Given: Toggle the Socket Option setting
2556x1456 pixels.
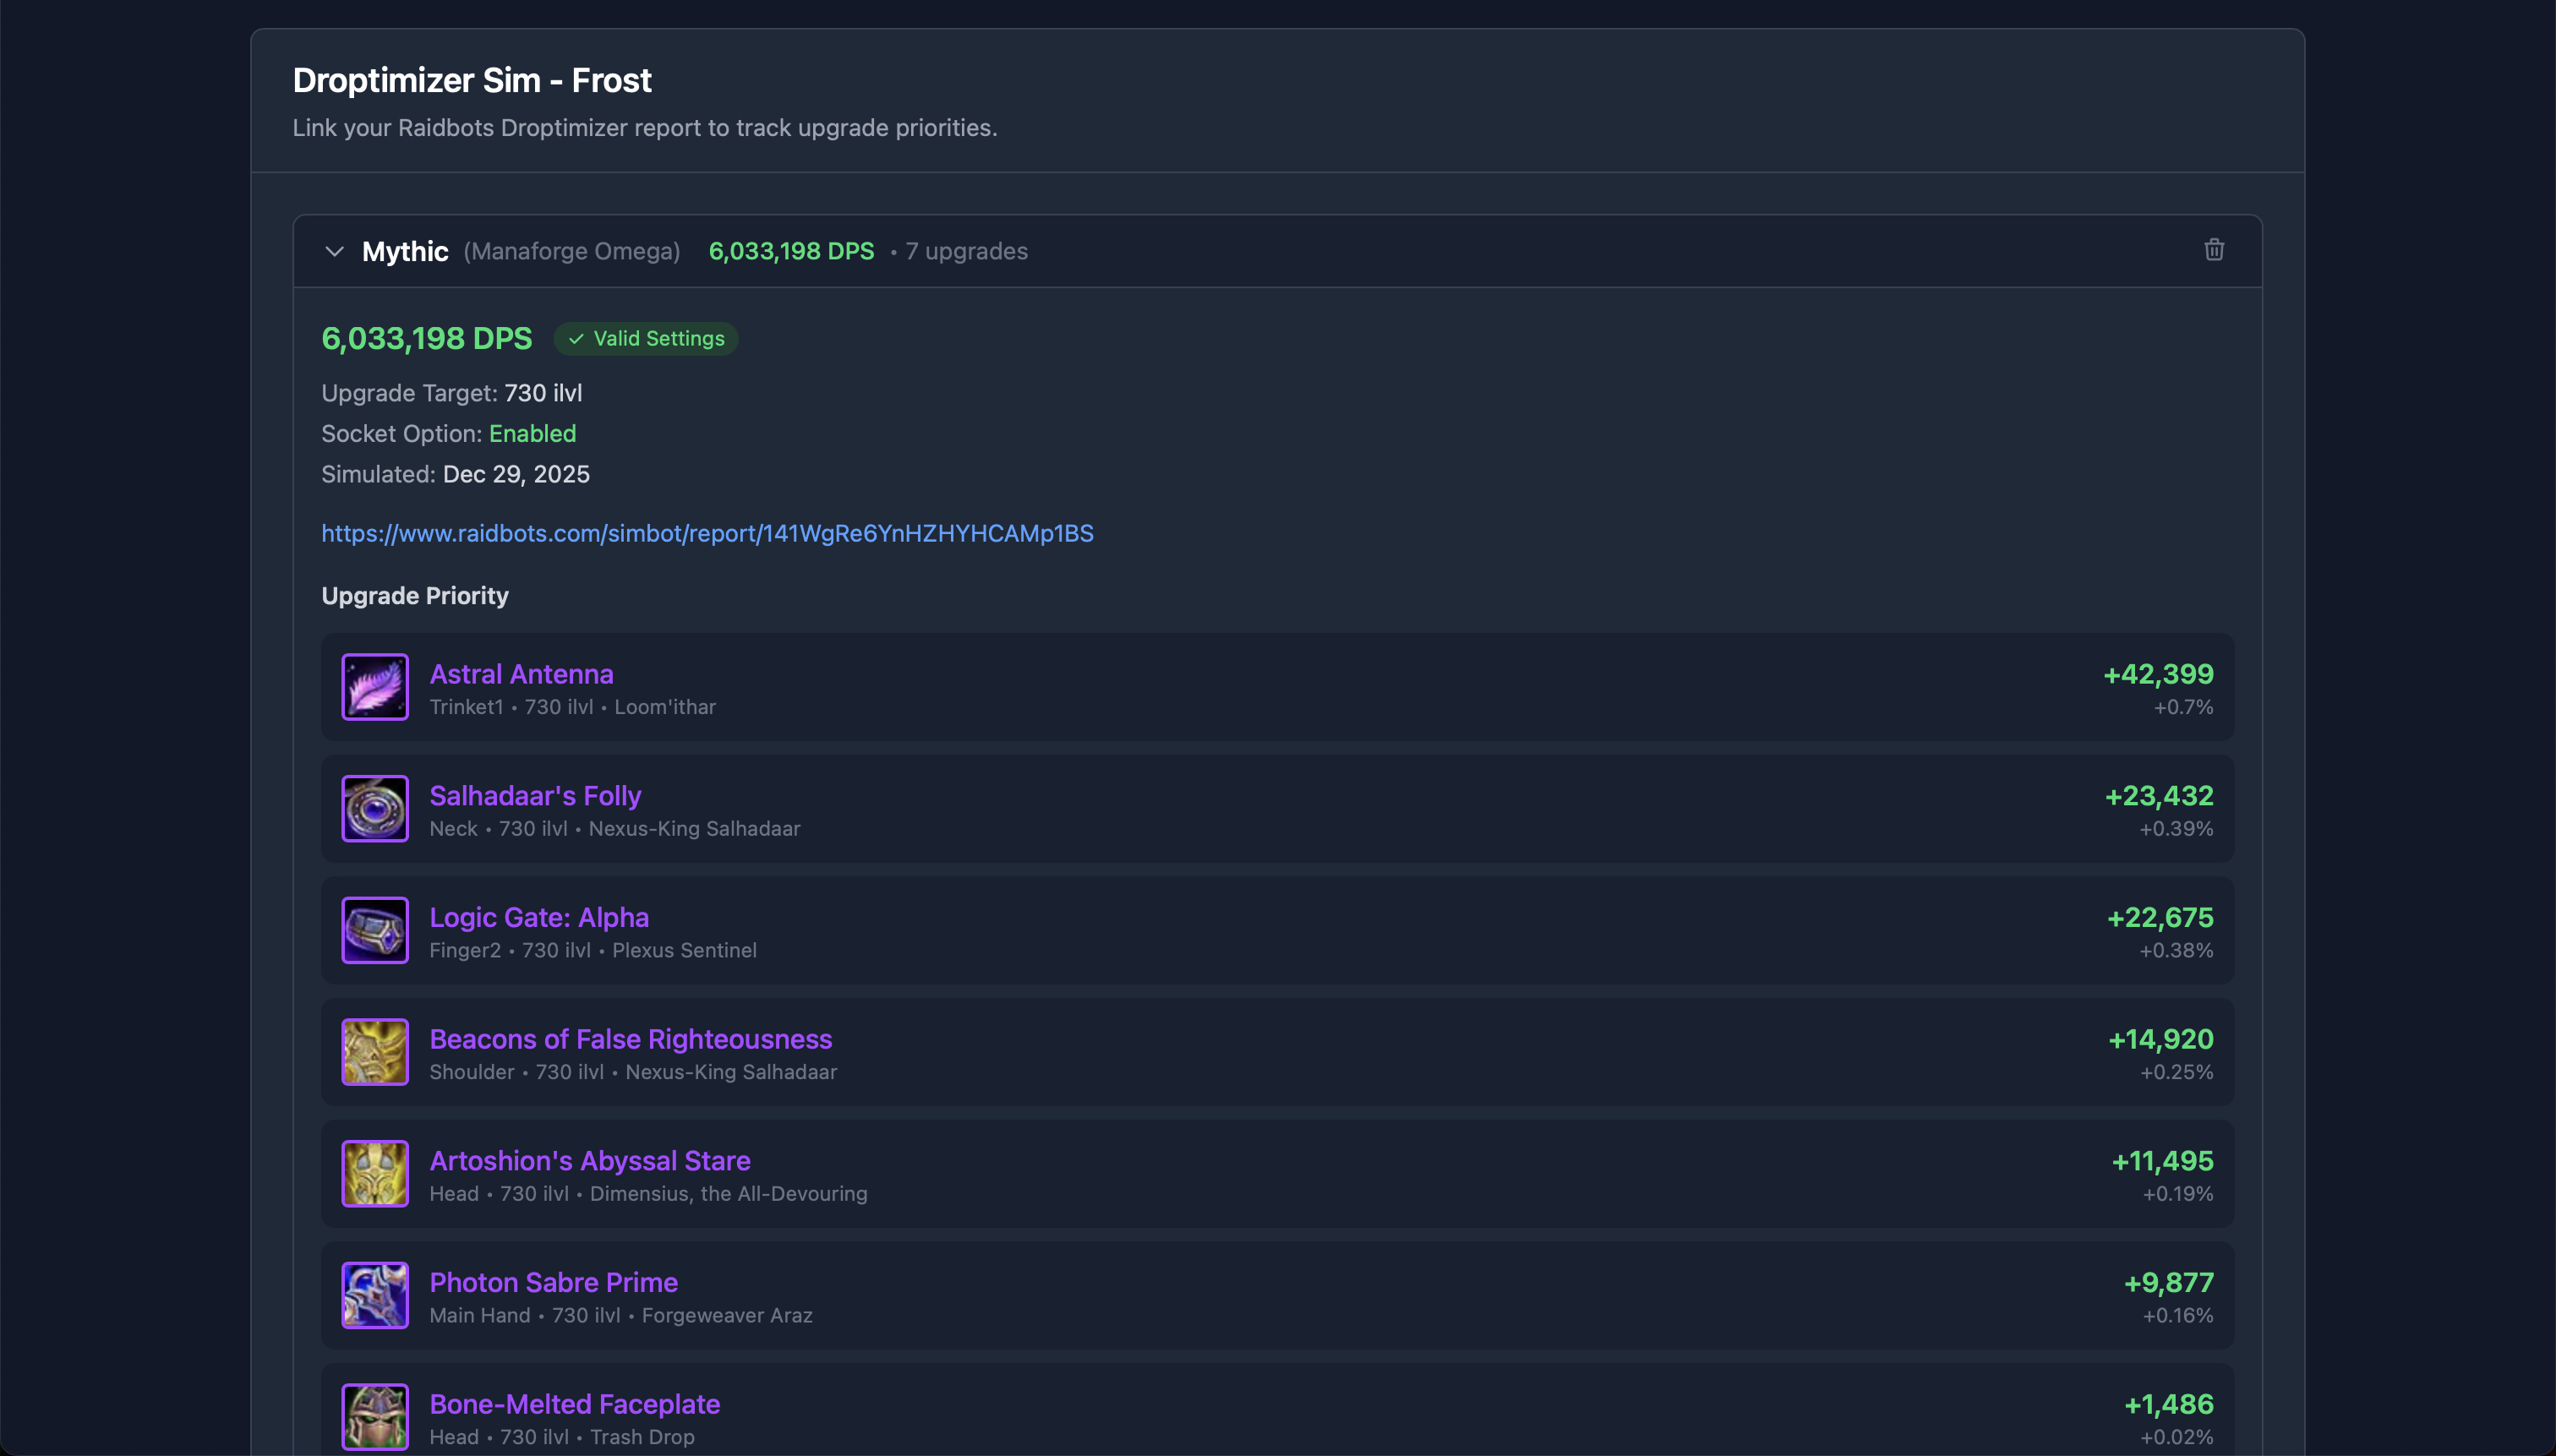Looking at the screenshot, I should [x=532, y=433].
